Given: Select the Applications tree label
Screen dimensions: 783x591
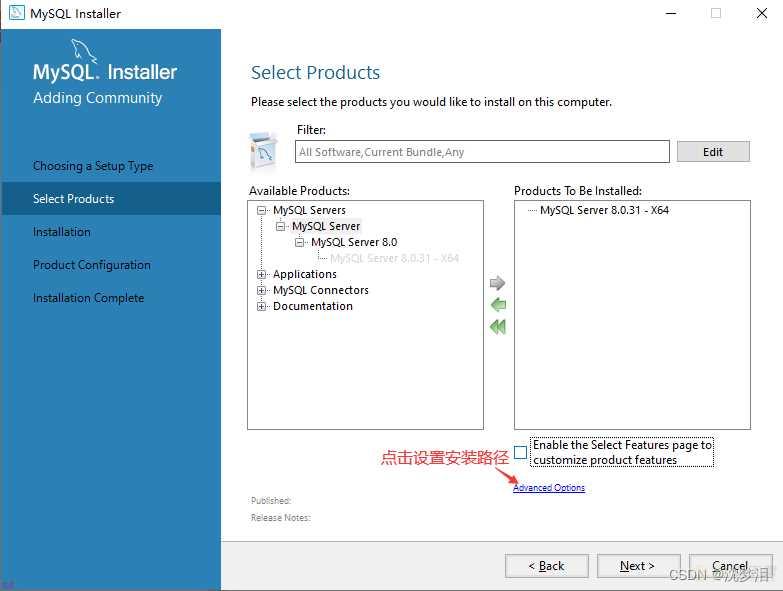Looking at the screenshot, I should pyautogui.click(x=305, y=274).
